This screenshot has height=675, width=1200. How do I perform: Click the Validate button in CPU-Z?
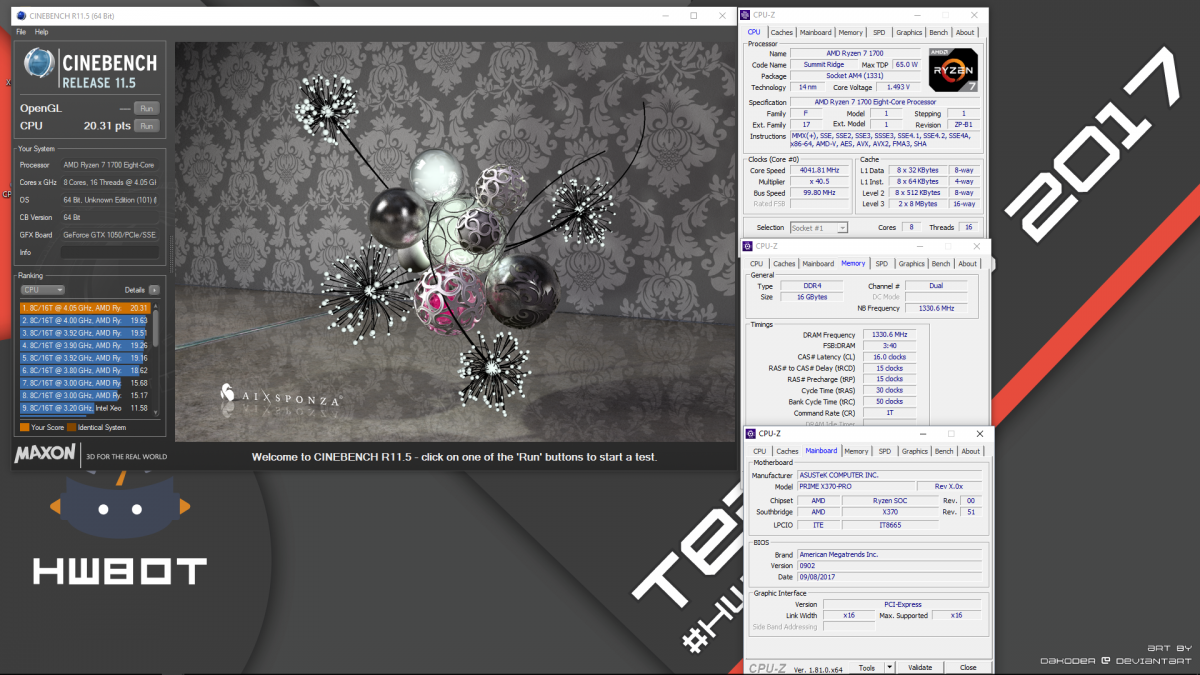point(920,667)
